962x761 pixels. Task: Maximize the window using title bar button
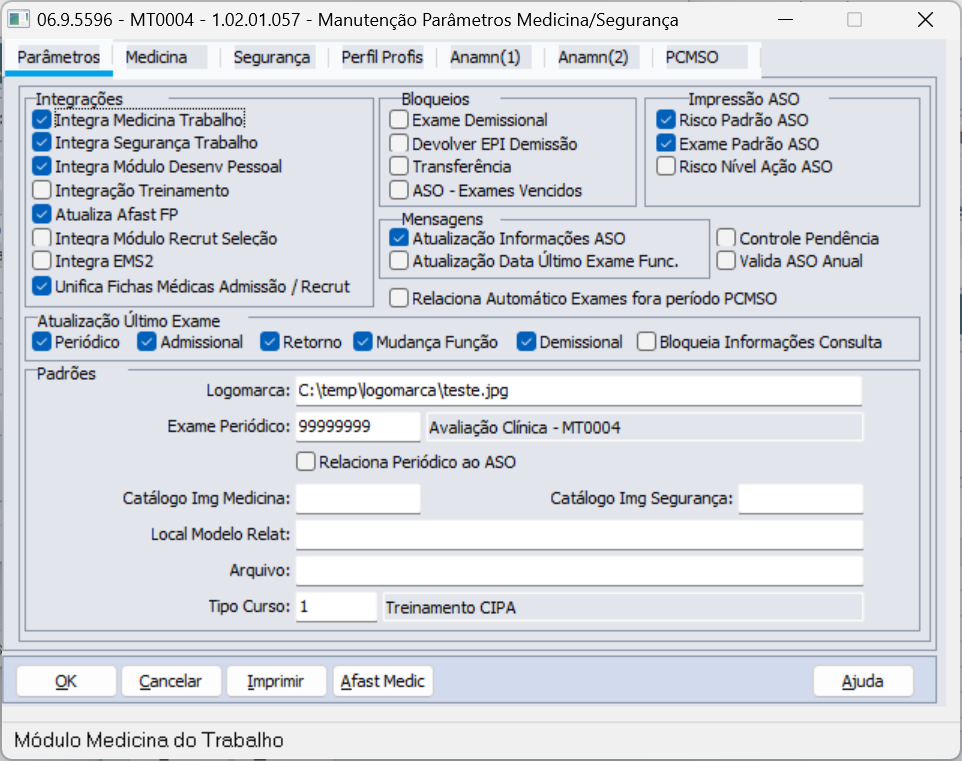point(854,20)
